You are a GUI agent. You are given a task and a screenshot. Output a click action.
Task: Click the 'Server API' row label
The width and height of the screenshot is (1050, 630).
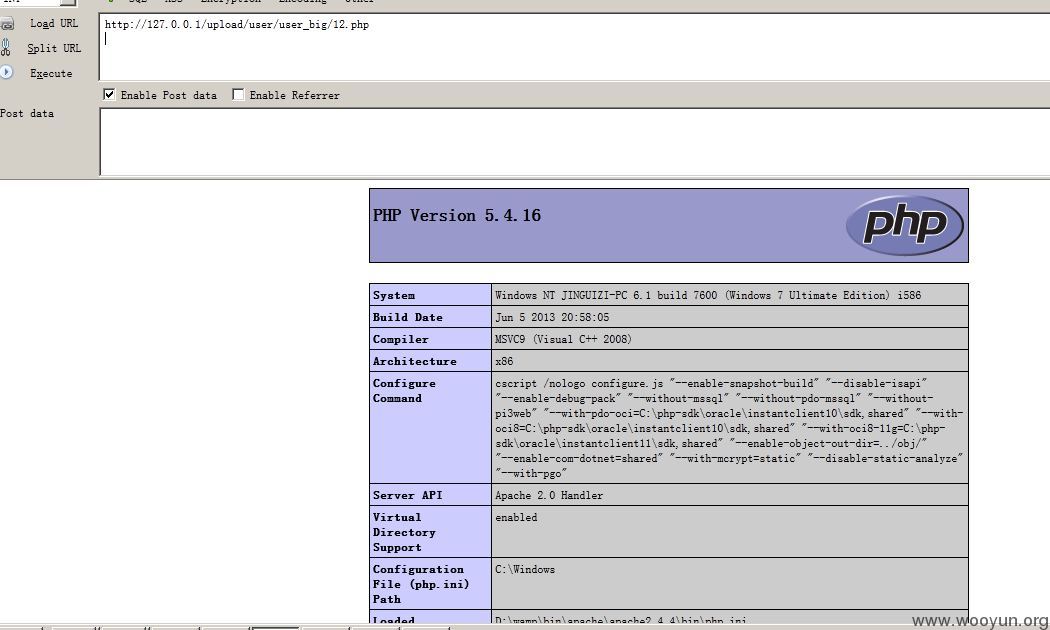(407, 495)
